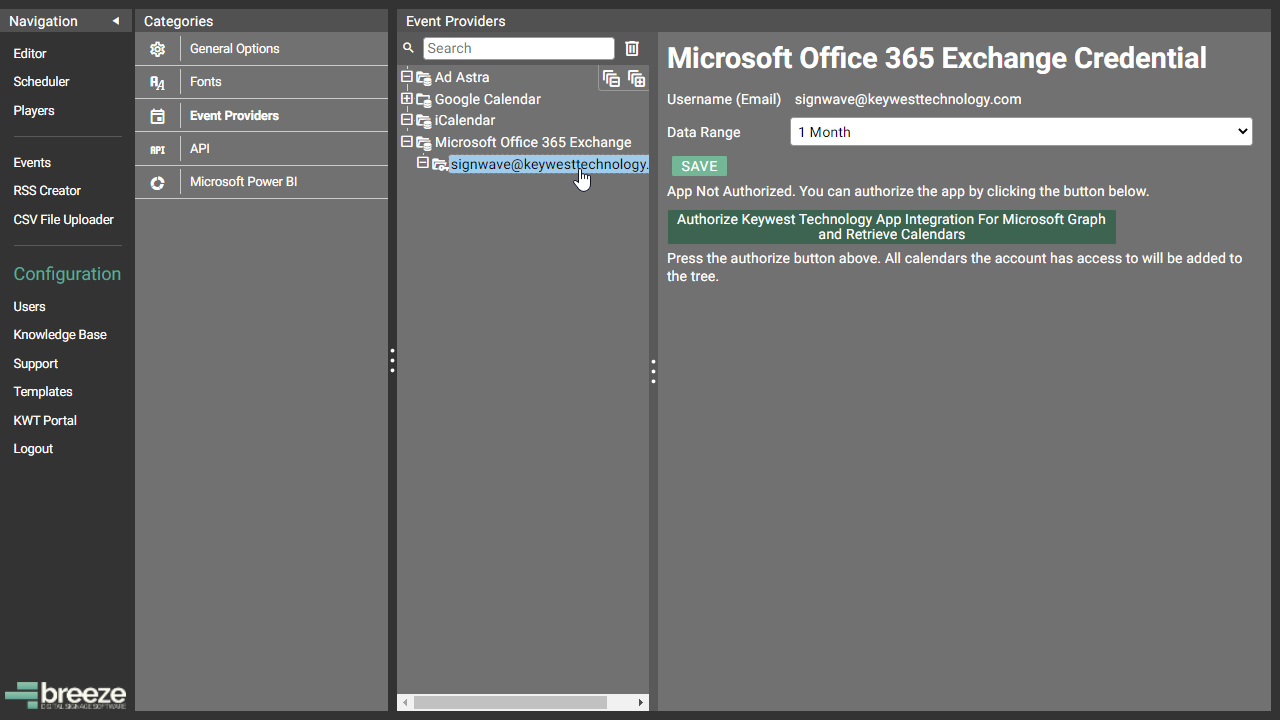This screenshot has width=1280, height=720.
Task: Open the Users configuration page
Action: pyautogui.click(x=29, y=307)
